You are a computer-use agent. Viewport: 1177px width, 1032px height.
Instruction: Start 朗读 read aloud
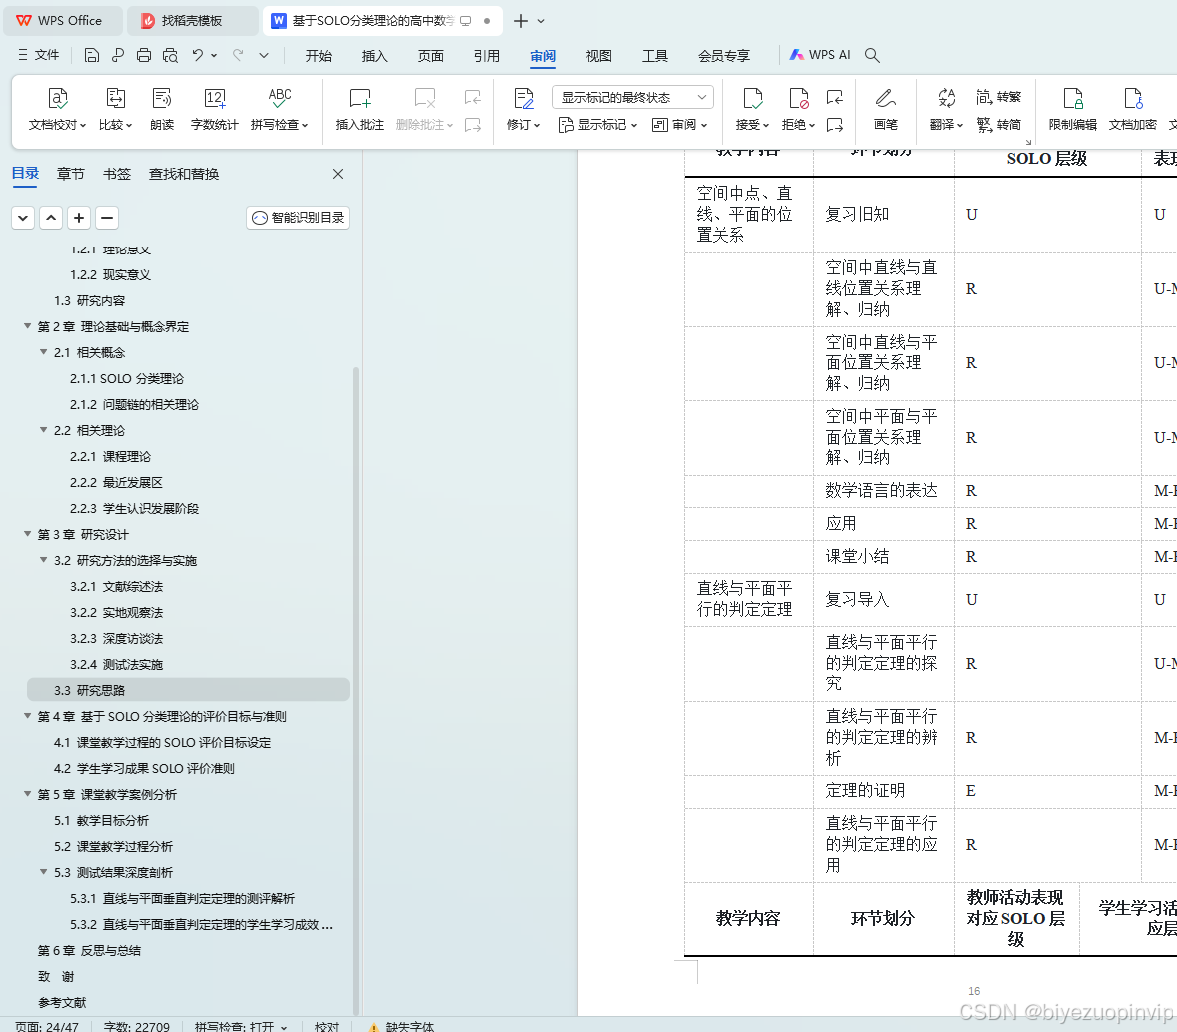(161, 110)
